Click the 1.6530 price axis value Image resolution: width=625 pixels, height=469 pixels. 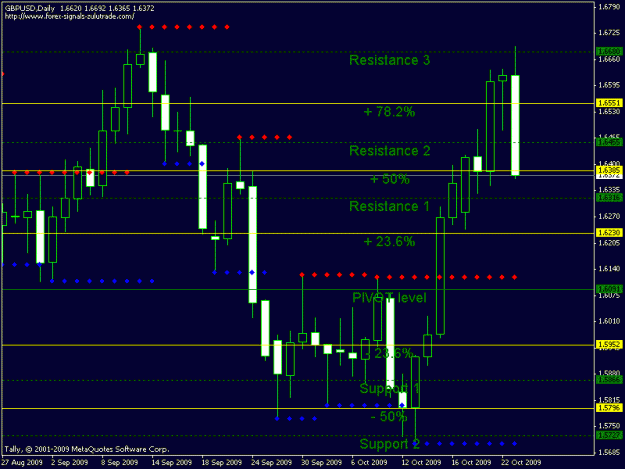pos(610,111)
